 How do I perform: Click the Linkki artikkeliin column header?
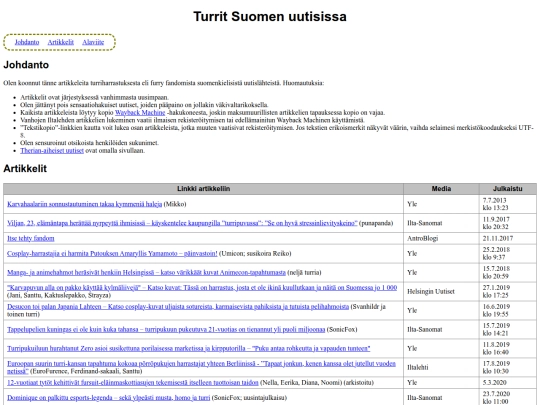click(x=204, y=189)
